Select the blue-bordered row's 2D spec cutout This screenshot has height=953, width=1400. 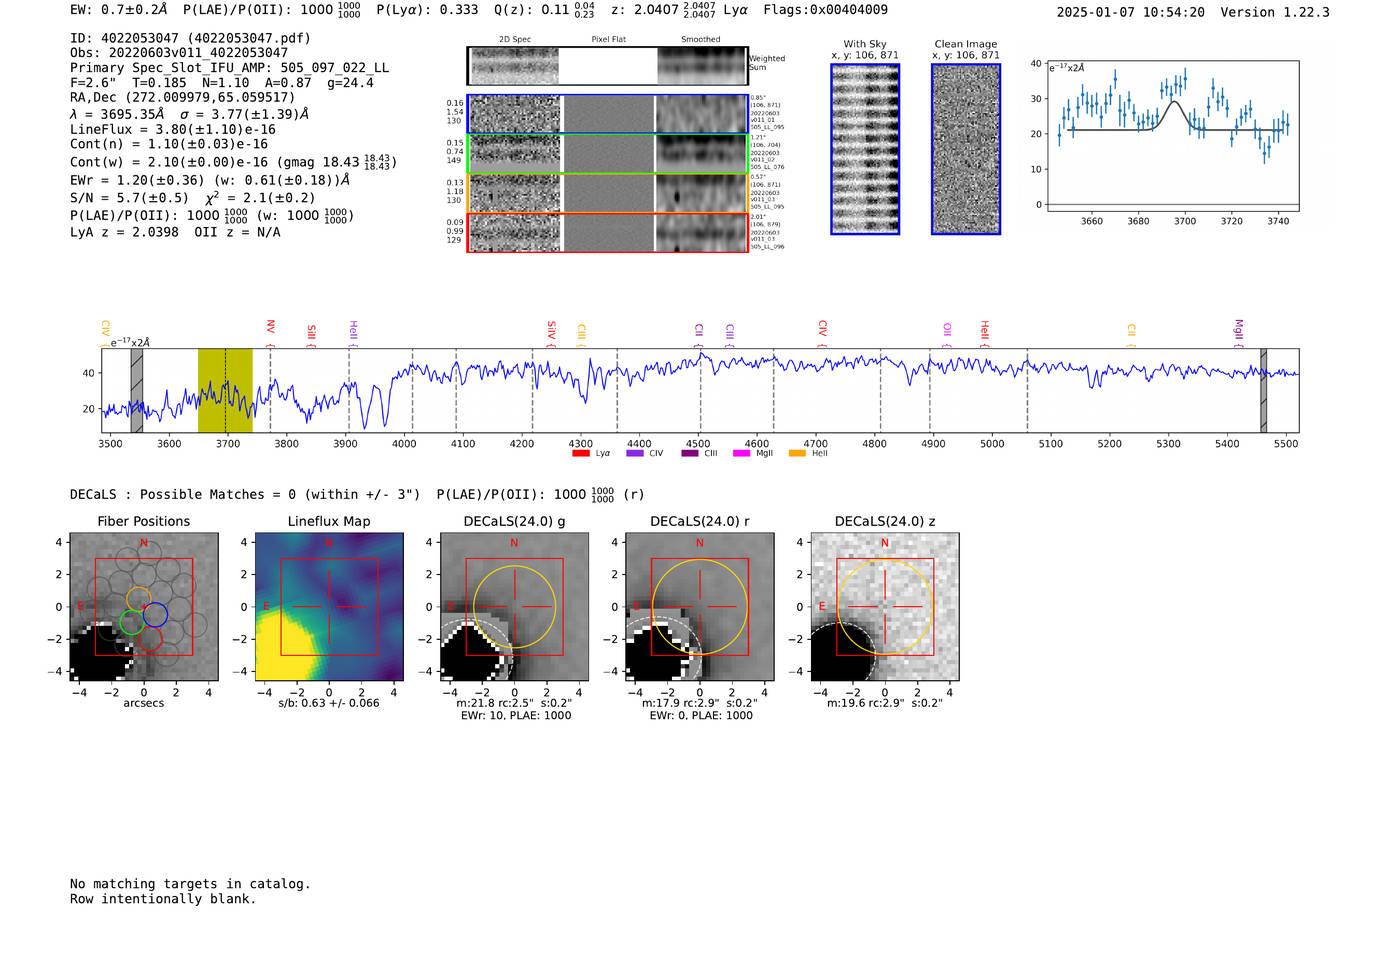click(x=515, y=114)
